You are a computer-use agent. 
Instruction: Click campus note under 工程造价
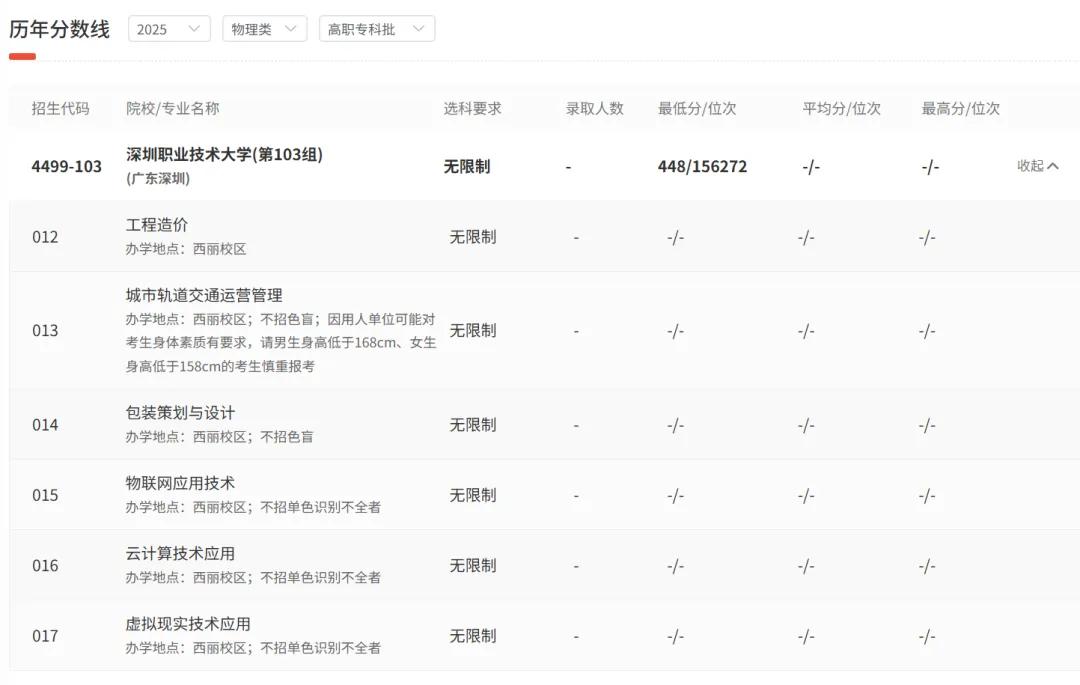(186, 249)
